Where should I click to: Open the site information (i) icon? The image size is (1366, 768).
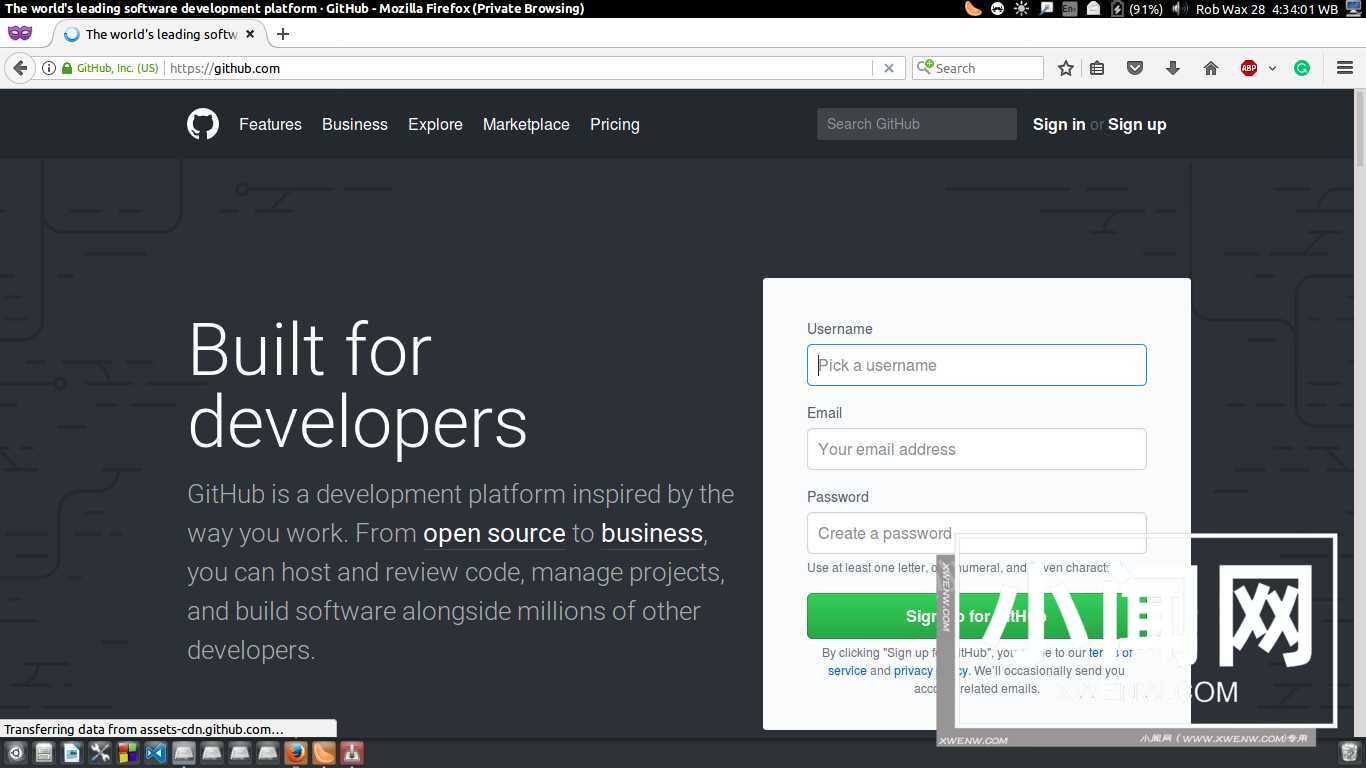[x=48, y=68]
